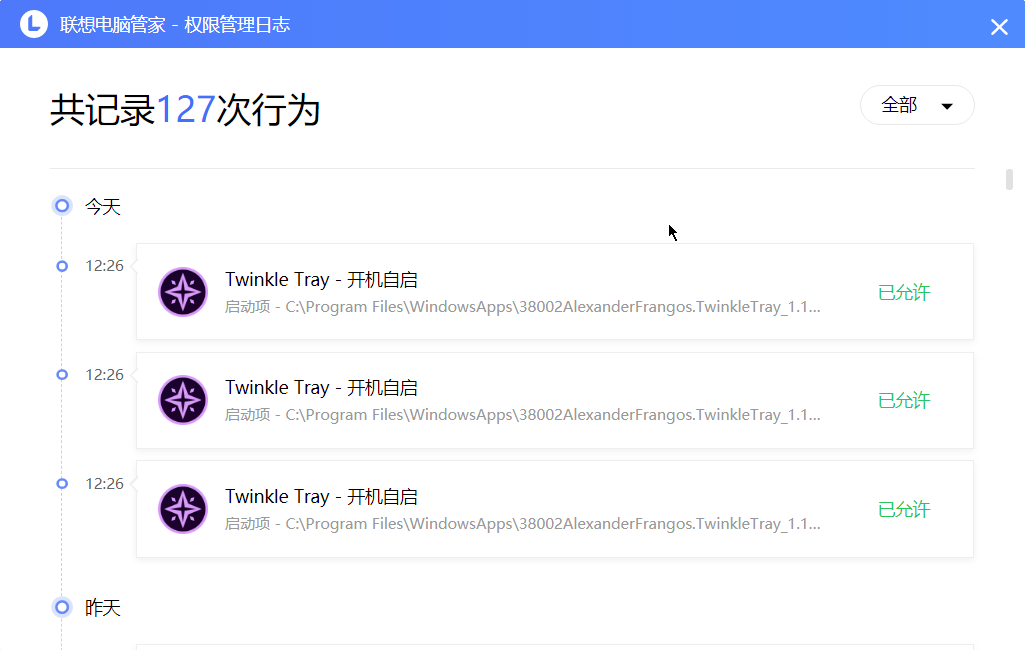Close the 权限管理日志 window
This screenshot has width=1025, height=650.
click(999, 27)
